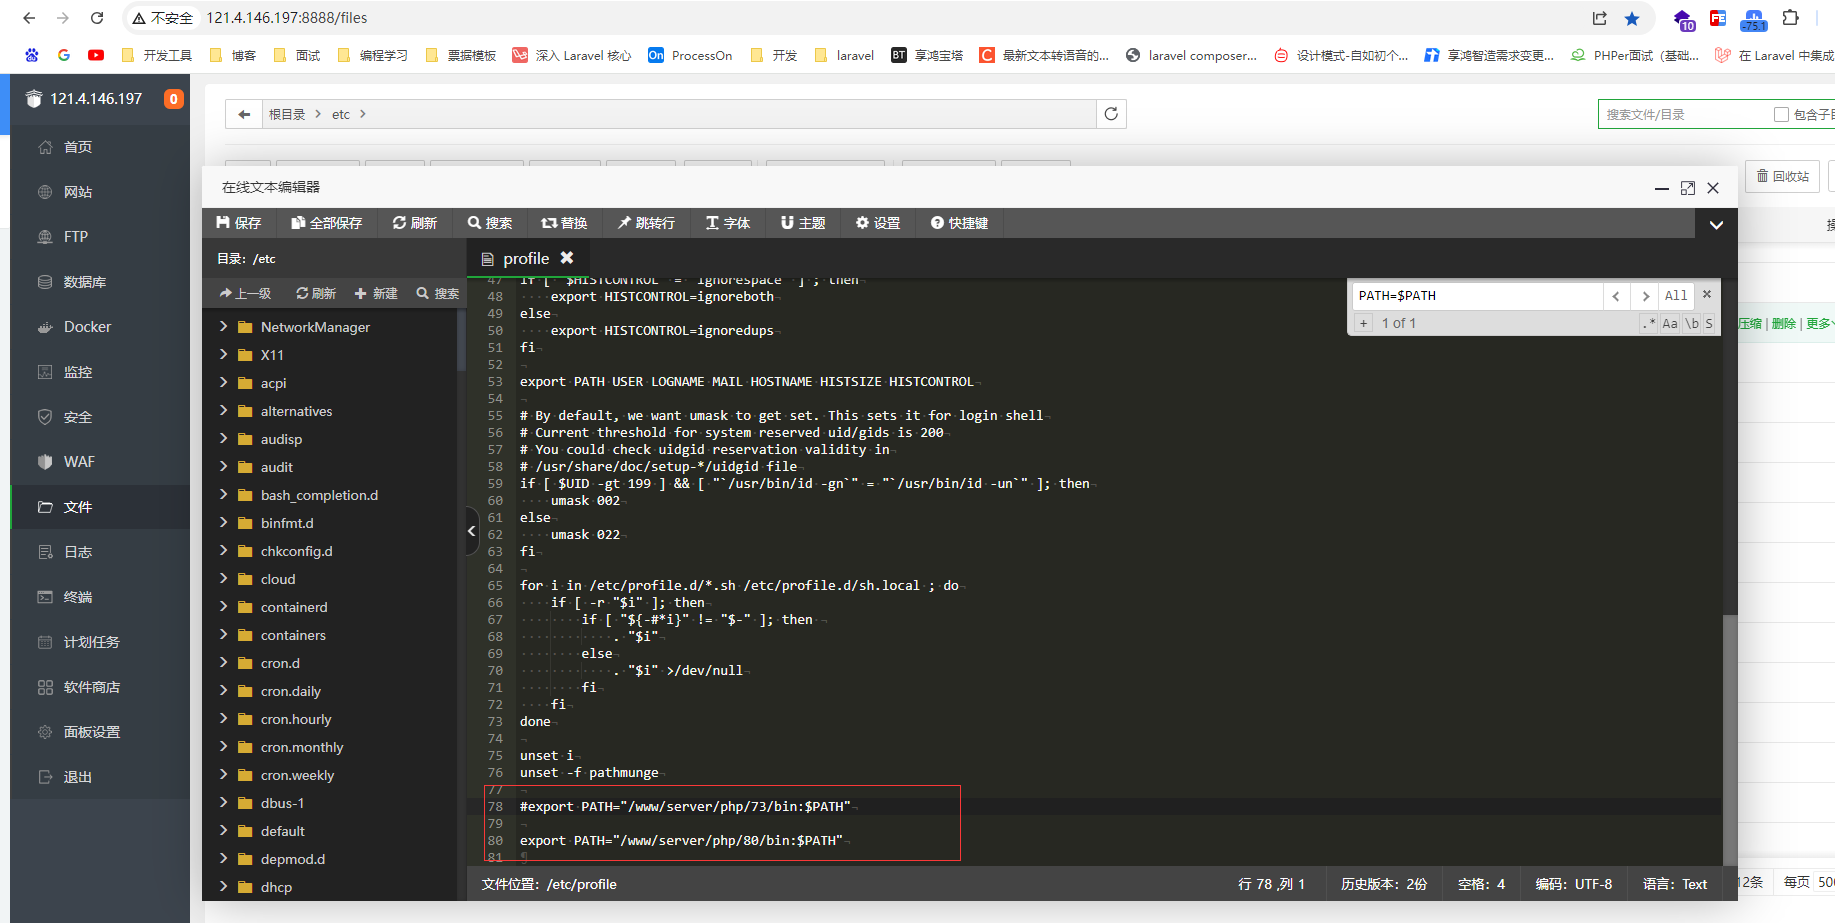Image resolution: width=1835 pixels, height=923 pixels.
Task: Click the PATH=$PATH search input field
Action: [x=1477, y=295]
